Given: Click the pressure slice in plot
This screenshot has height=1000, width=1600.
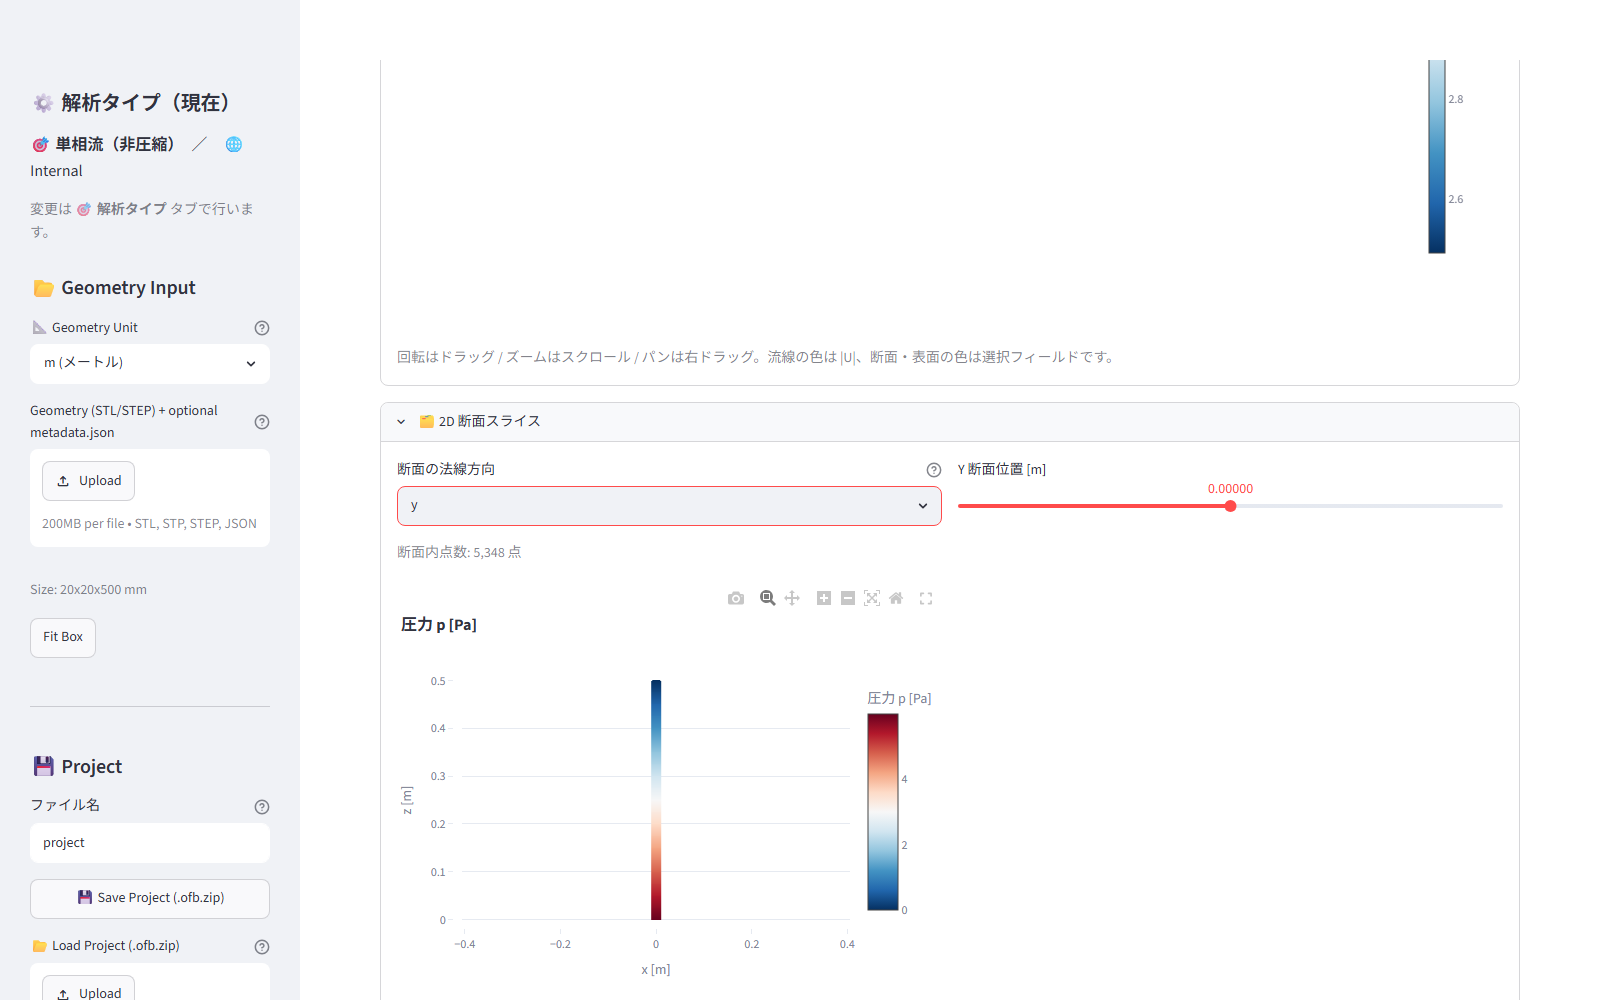Looking at the screenshot, I should point(656,800).
